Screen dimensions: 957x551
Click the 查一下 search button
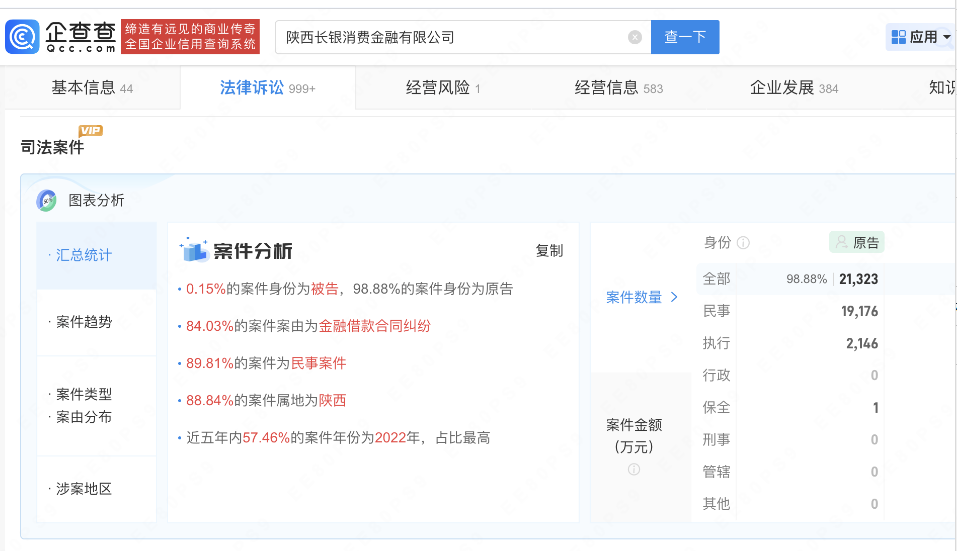(x=685, y=37)
